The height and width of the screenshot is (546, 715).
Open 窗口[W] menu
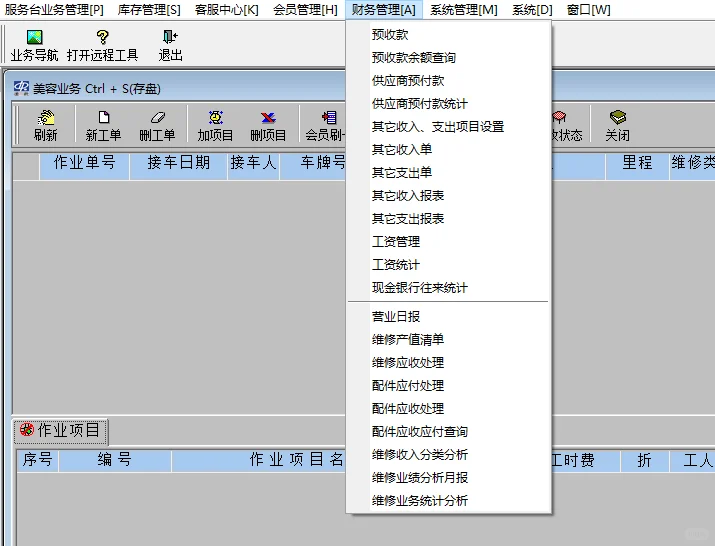pyautogui.click(x=589, y=10)
